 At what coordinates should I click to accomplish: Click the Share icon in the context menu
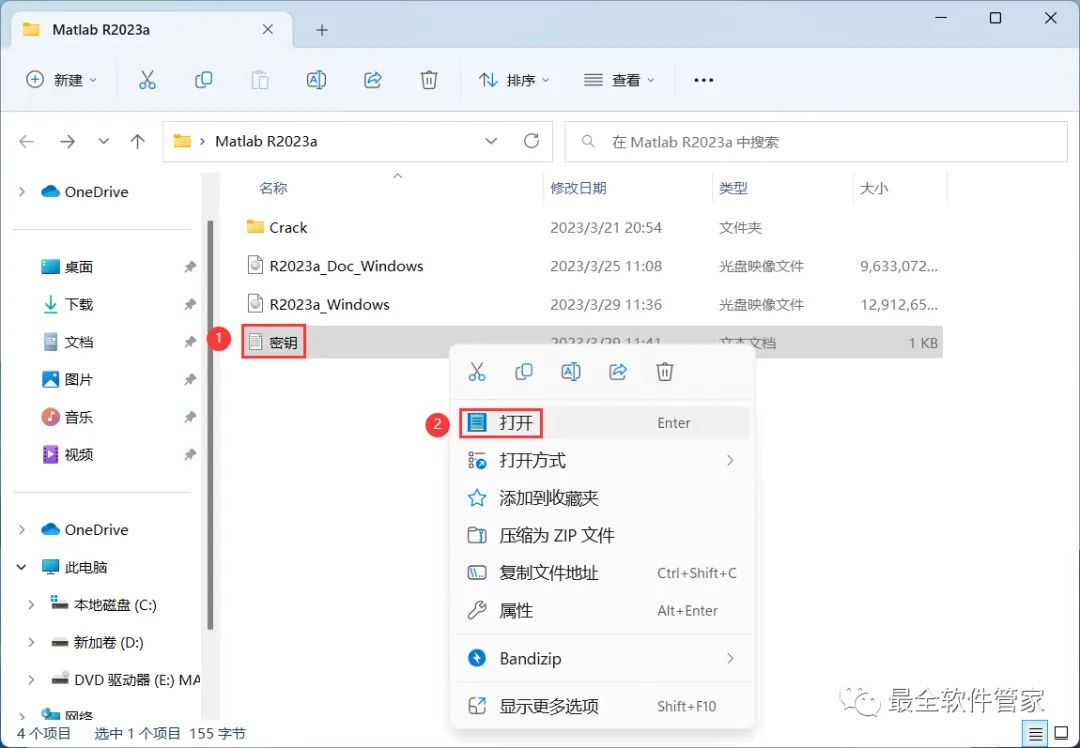tap(618, 372)
